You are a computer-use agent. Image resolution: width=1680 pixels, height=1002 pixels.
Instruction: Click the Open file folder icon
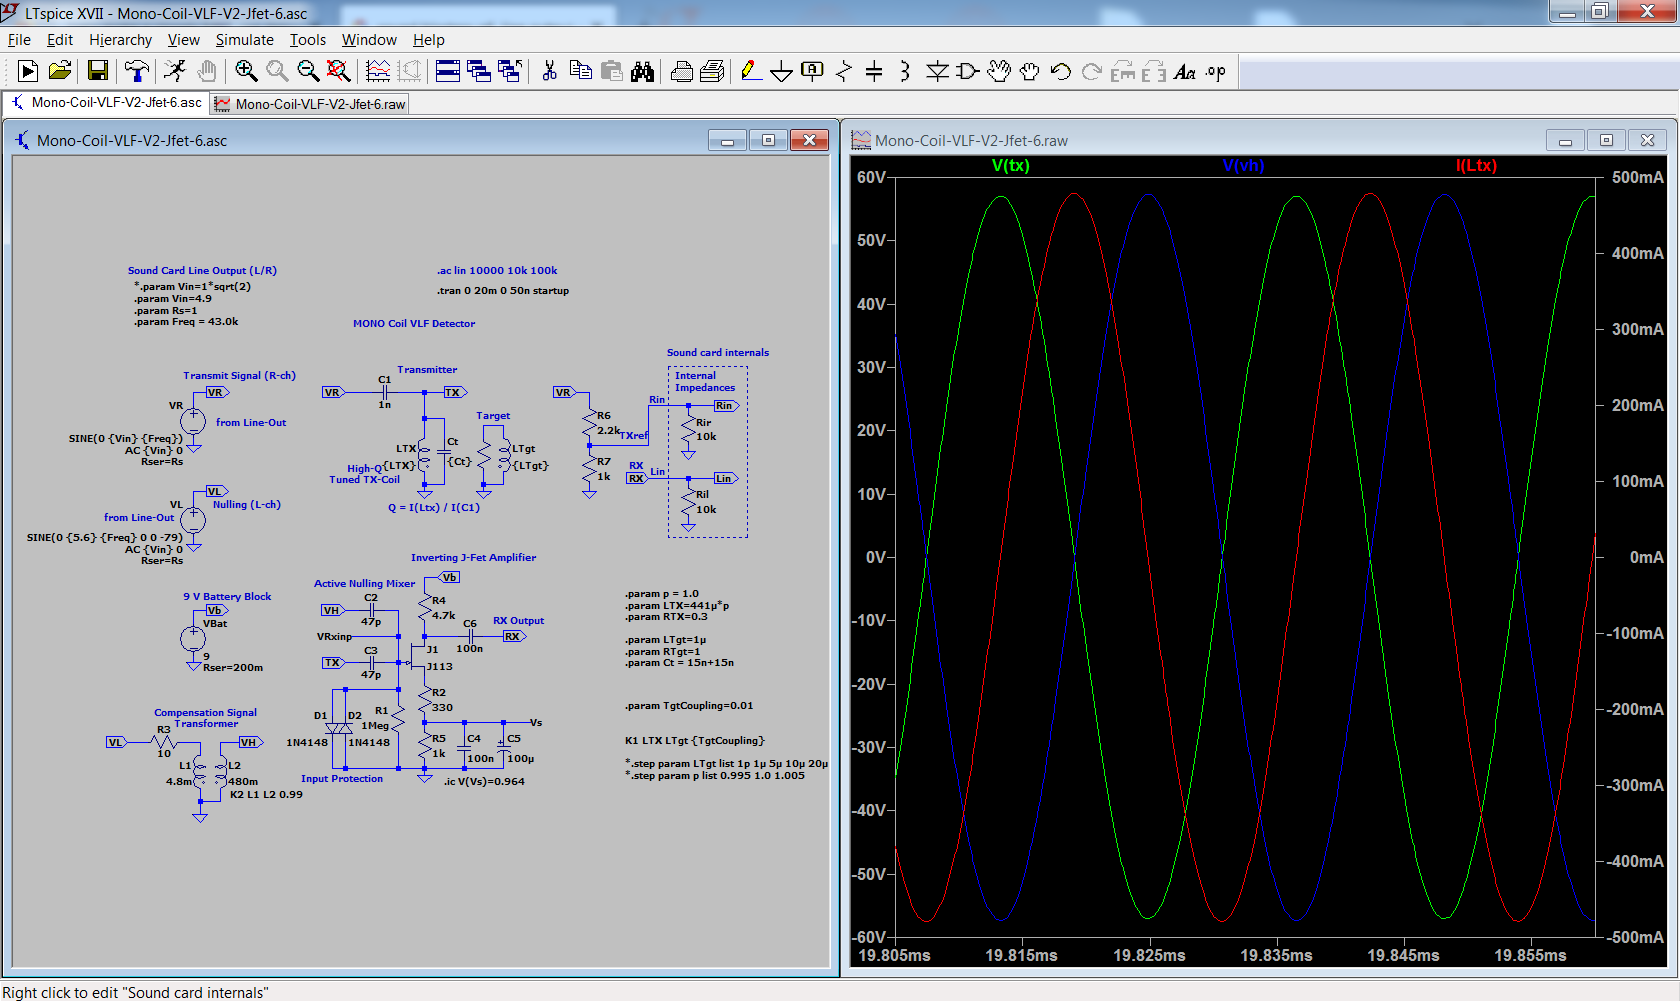(60, 71)
